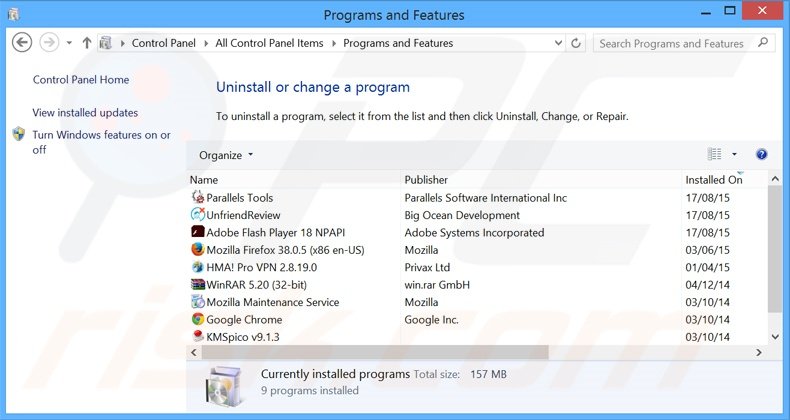790x420 pixels.
Task: Click the Parallels Tools program icon
Action: click(x=198, y=197)
